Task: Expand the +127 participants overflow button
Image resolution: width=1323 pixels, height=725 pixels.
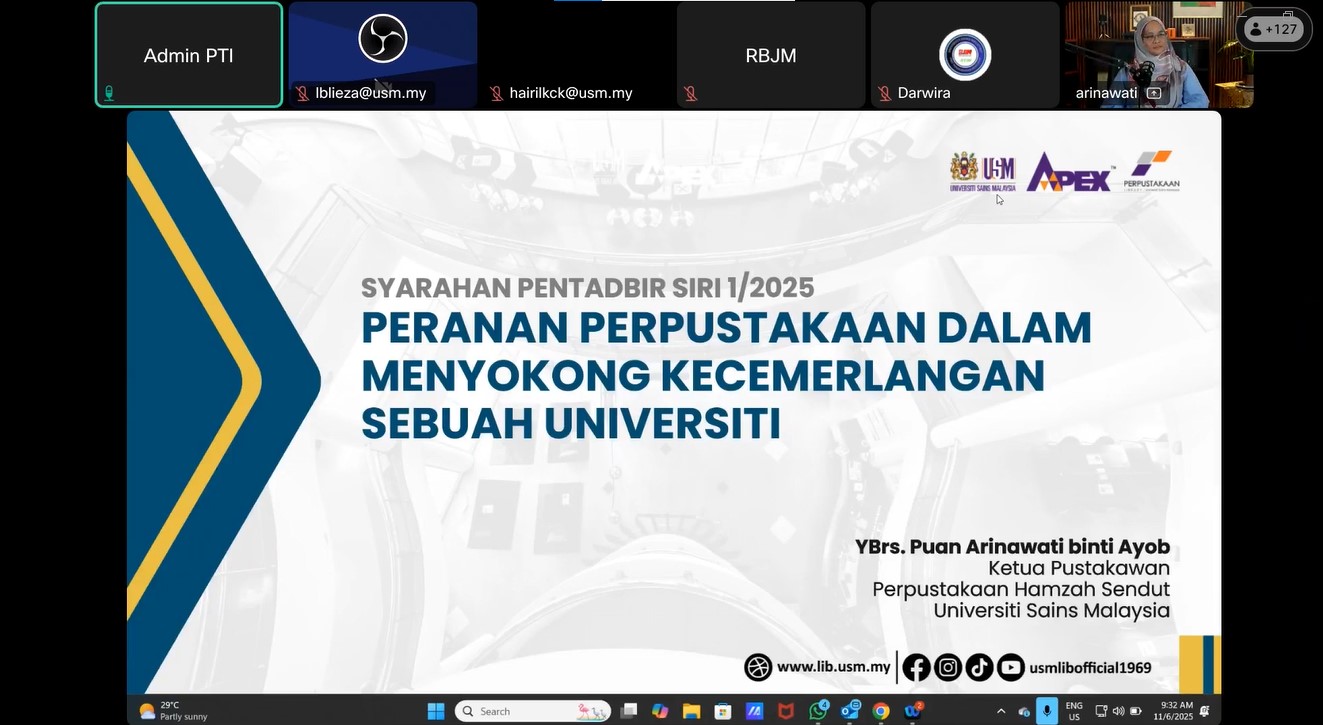Action: [x=1273, y=29]
